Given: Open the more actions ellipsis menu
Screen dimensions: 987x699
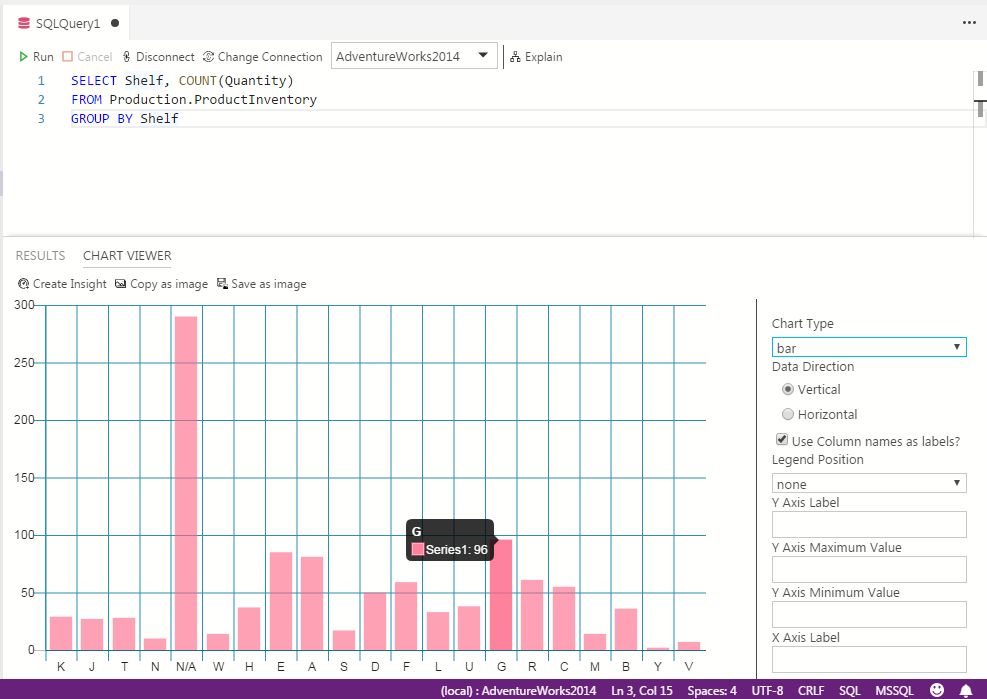Looking at the screenshot, I should click(x=969, y=23).
